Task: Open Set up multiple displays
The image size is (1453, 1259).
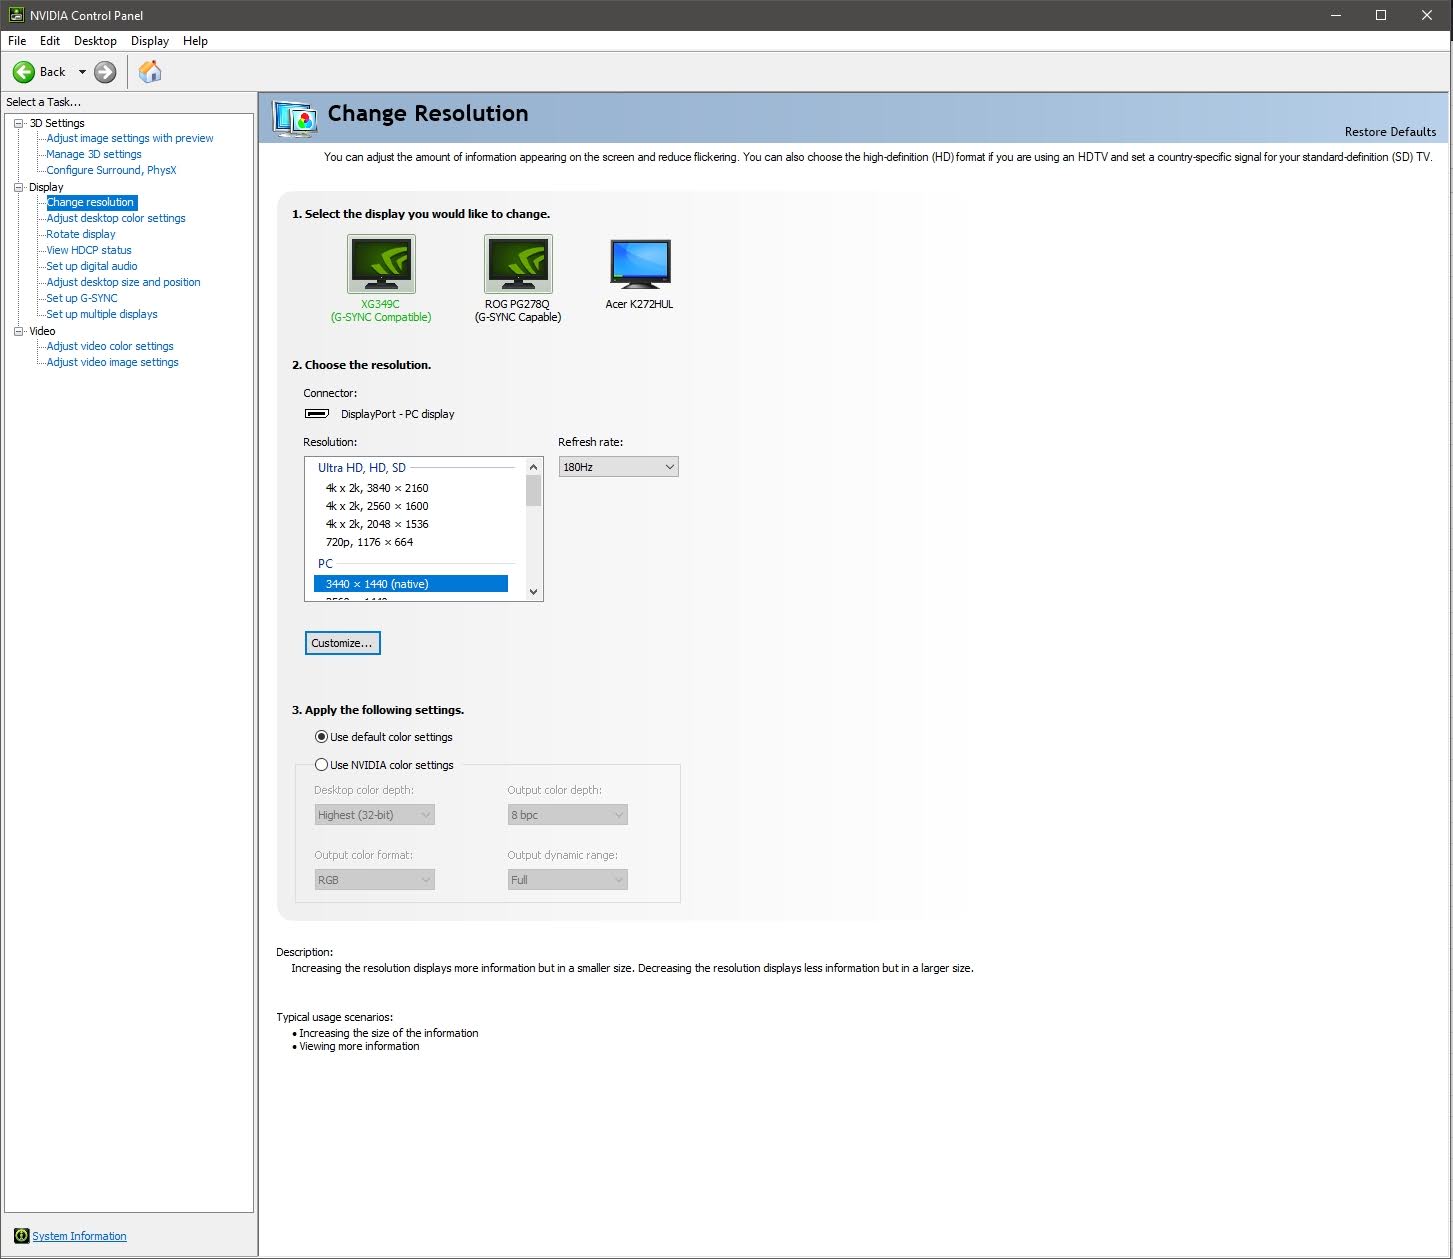Action: [x=102, y=314]
